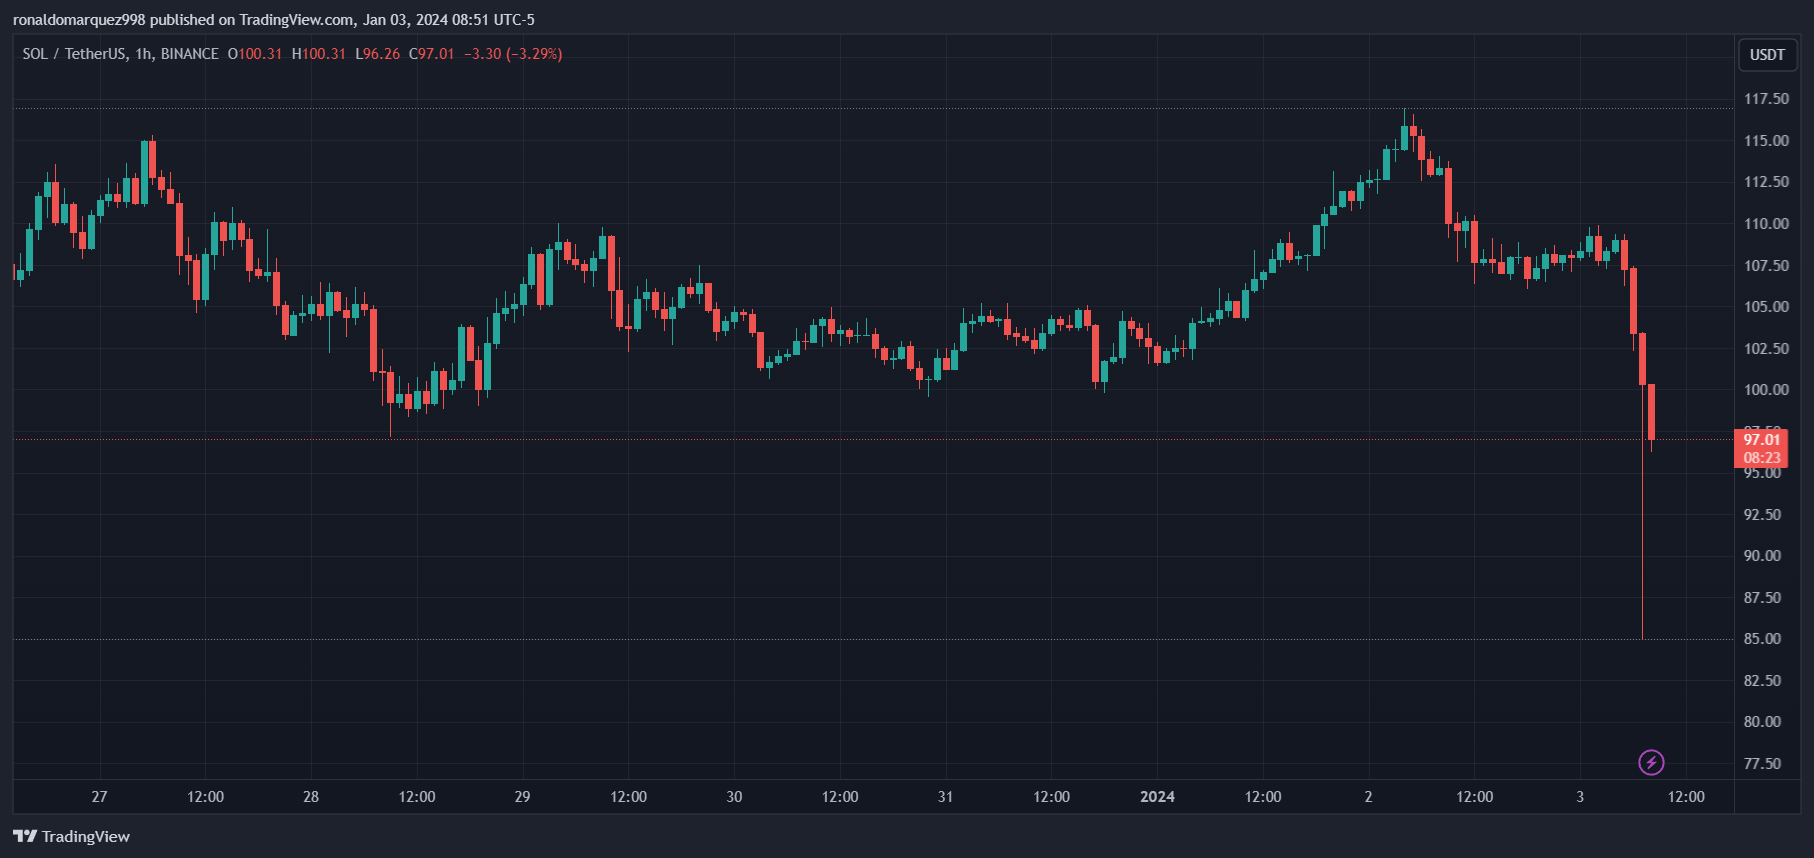Click the TradingView logo at bottom left
The height and width of the screenshot is (858, 1814).
[x=71, y=836]
